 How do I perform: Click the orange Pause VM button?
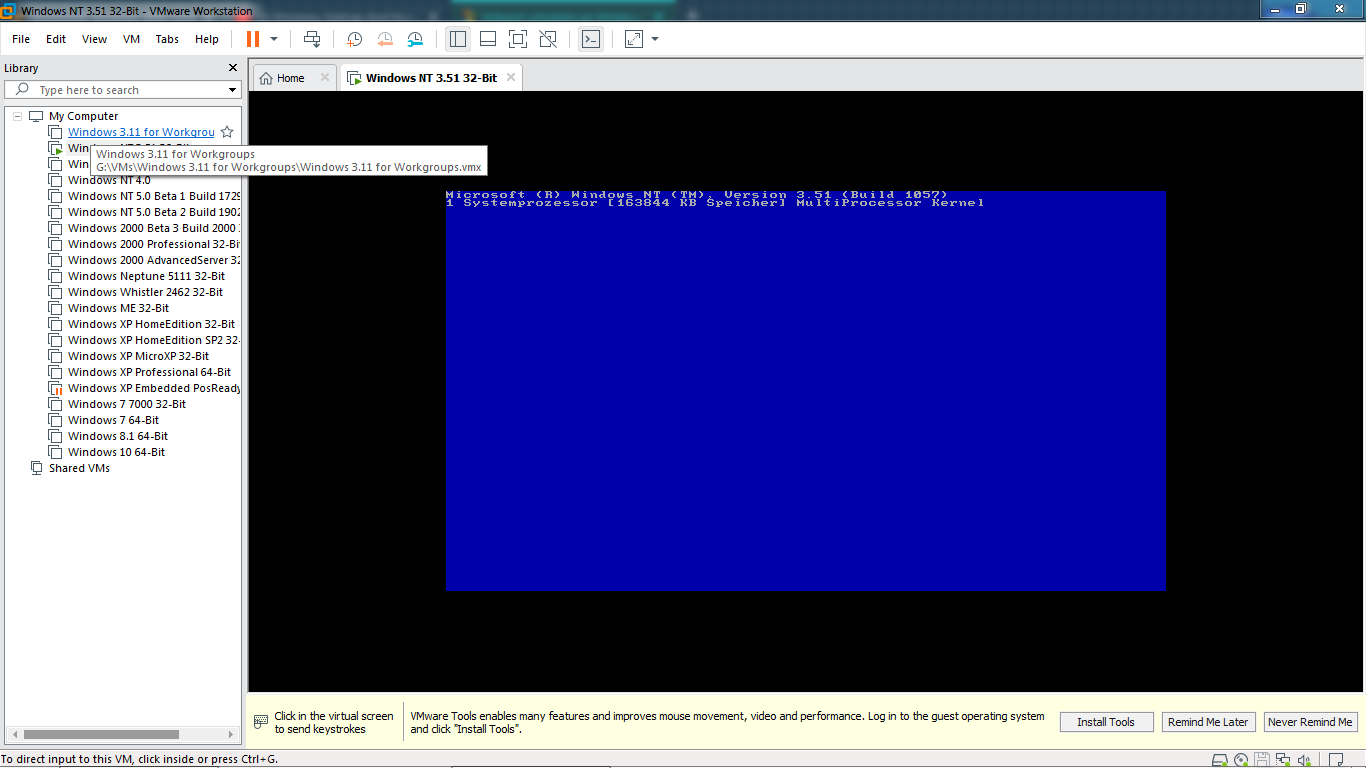[252, 39]
